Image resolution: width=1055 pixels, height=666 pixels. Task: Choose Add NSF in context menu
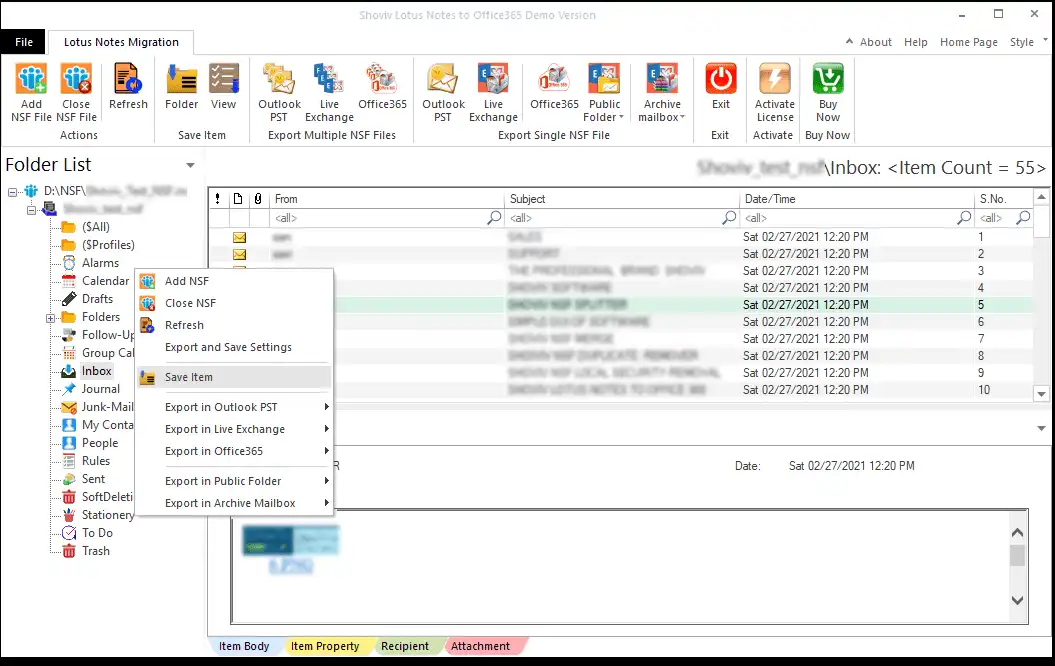pyautogui.click(x=234, y=281)
